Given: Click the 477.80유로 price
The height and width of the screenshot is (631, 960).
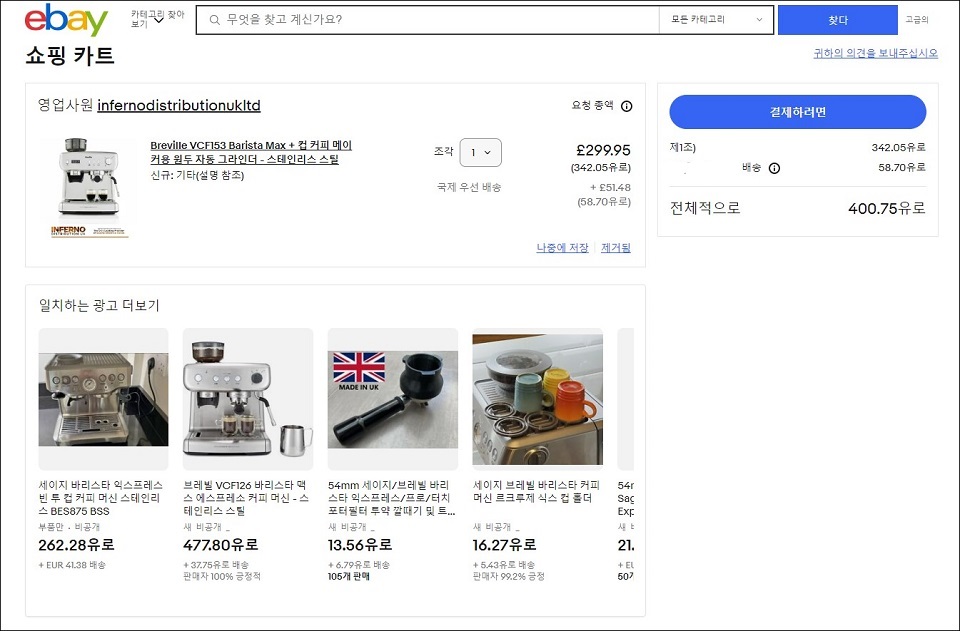Looking at the screenshot, I should click(221, 545).
